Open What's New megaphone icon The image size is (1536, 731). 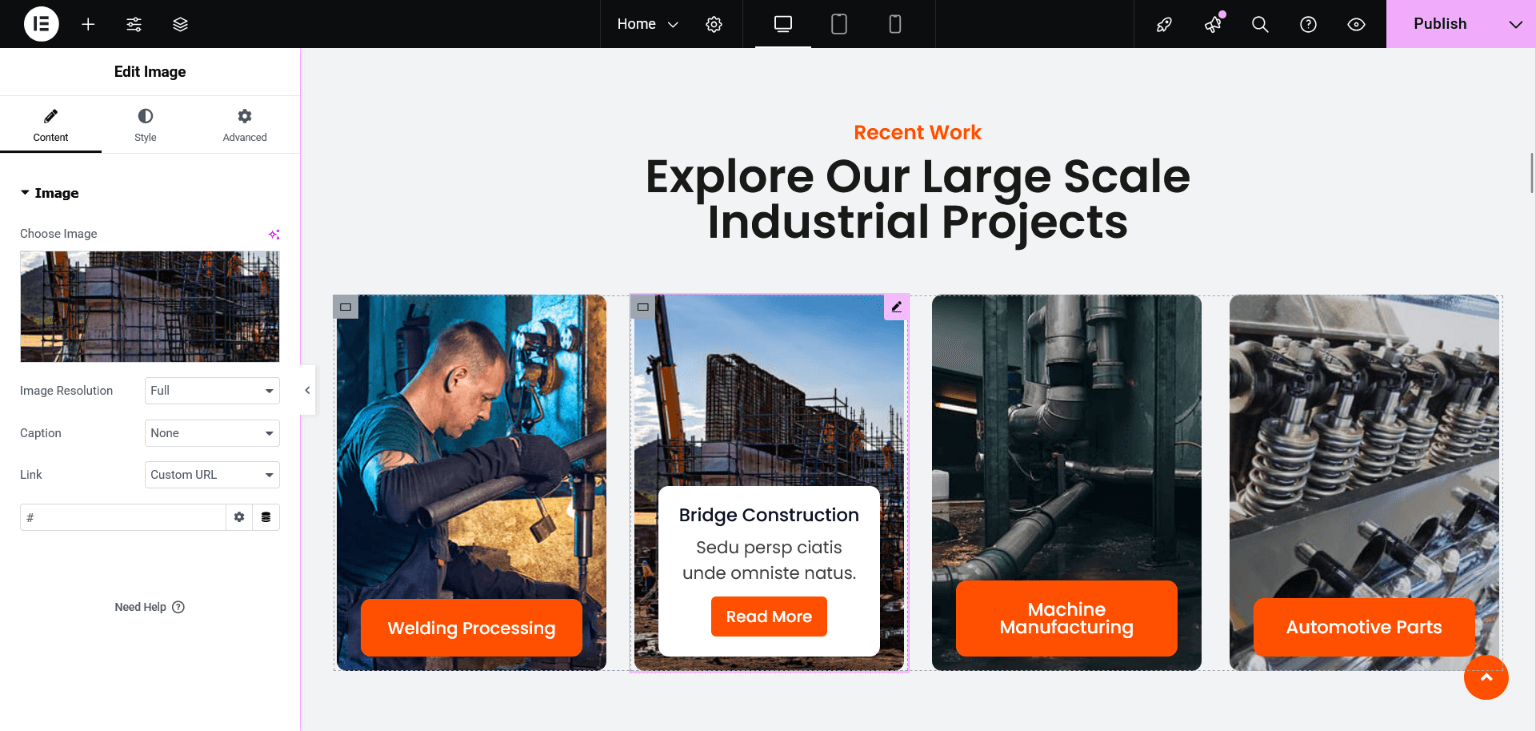(x=1213, y=24)
